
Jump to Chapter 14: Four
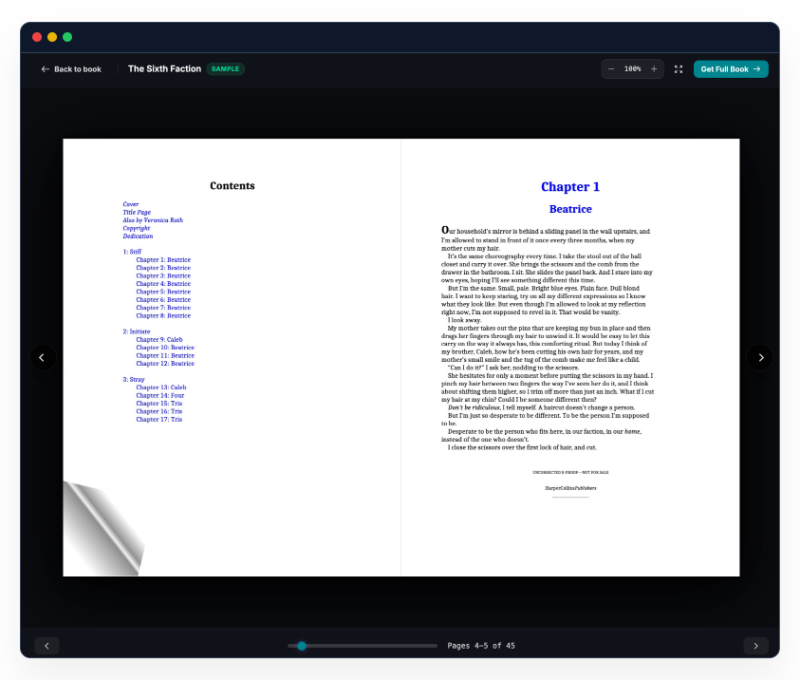160,395
